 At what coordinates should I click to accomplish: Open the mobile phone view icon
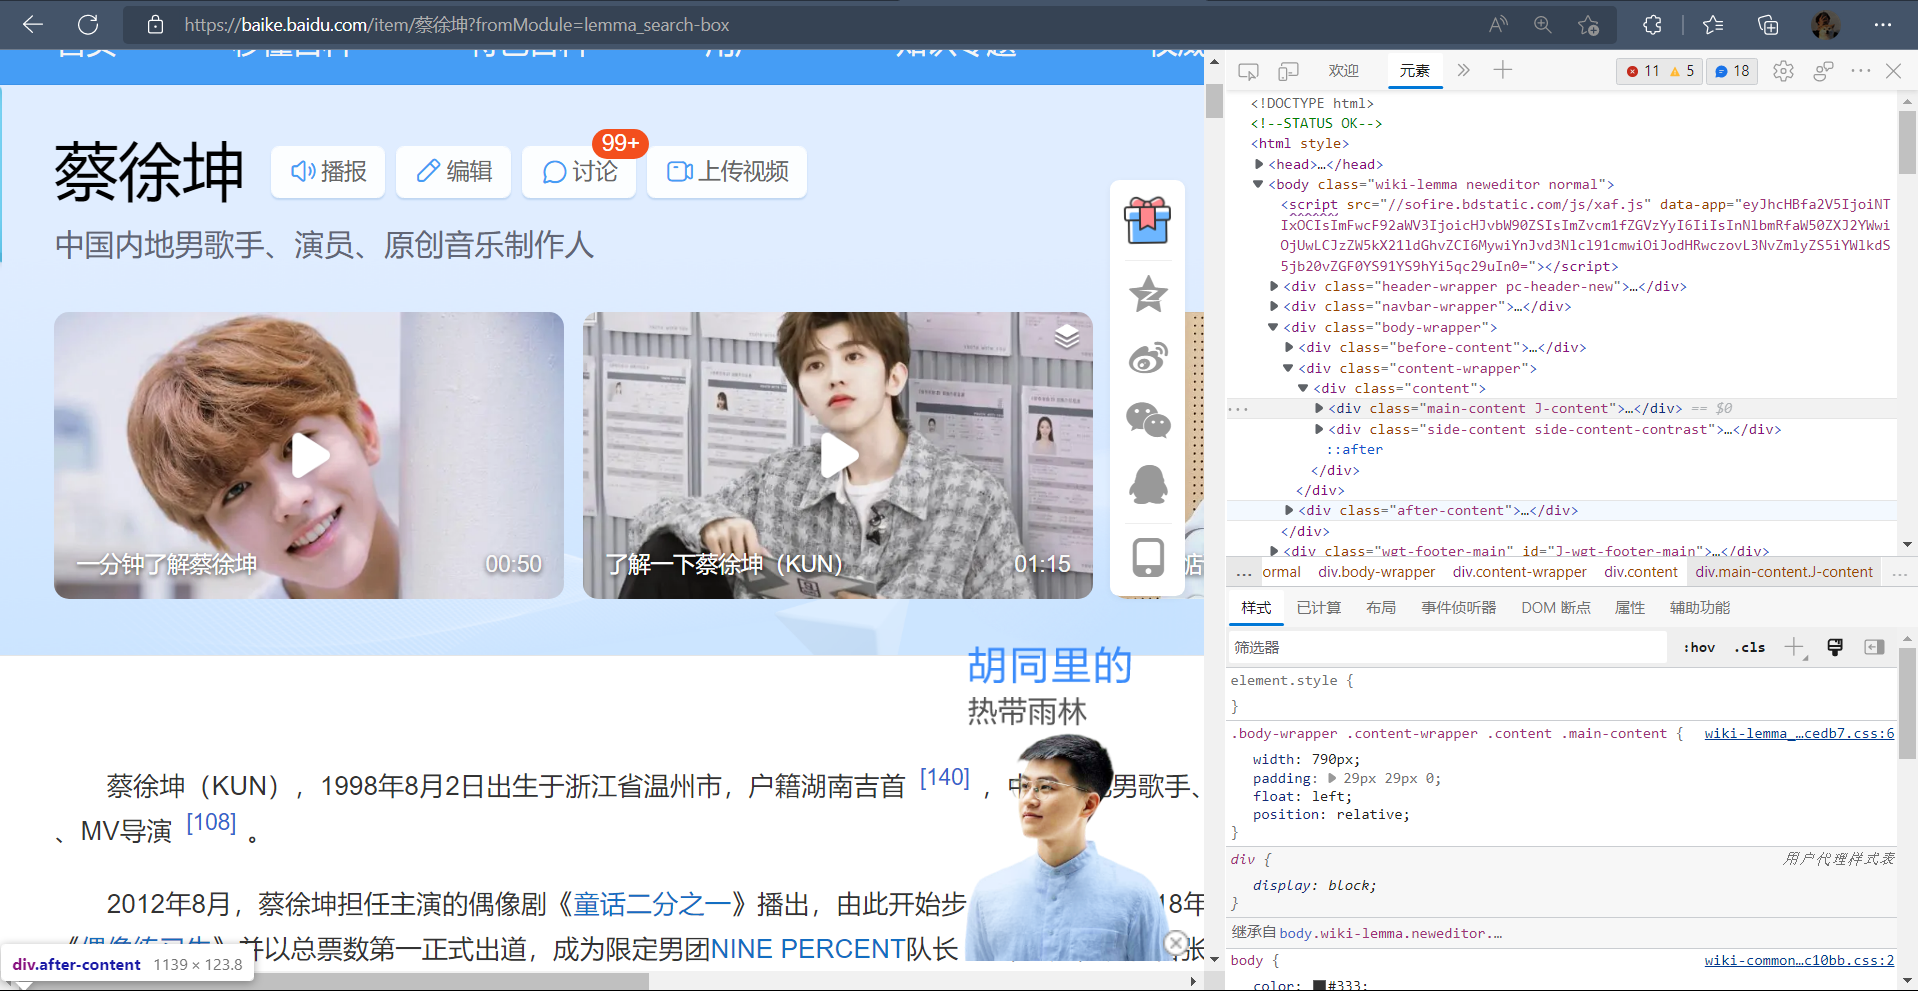click(x=1148, y=557)
